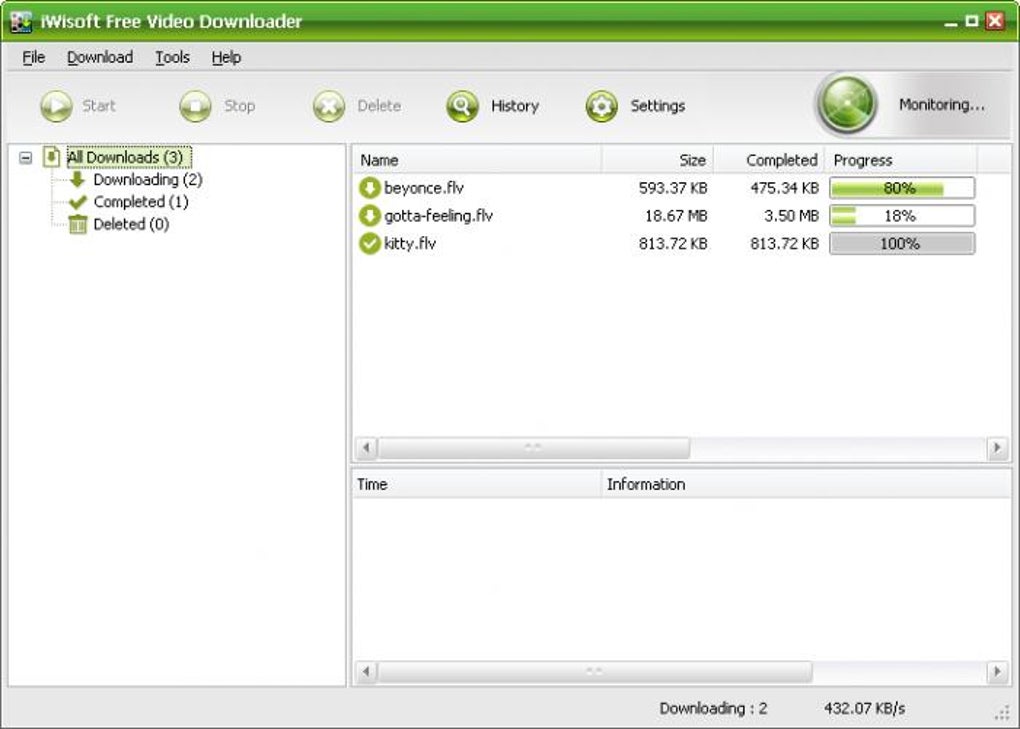
Task: Minimize the iWisoft window
Action: point(951,21)
